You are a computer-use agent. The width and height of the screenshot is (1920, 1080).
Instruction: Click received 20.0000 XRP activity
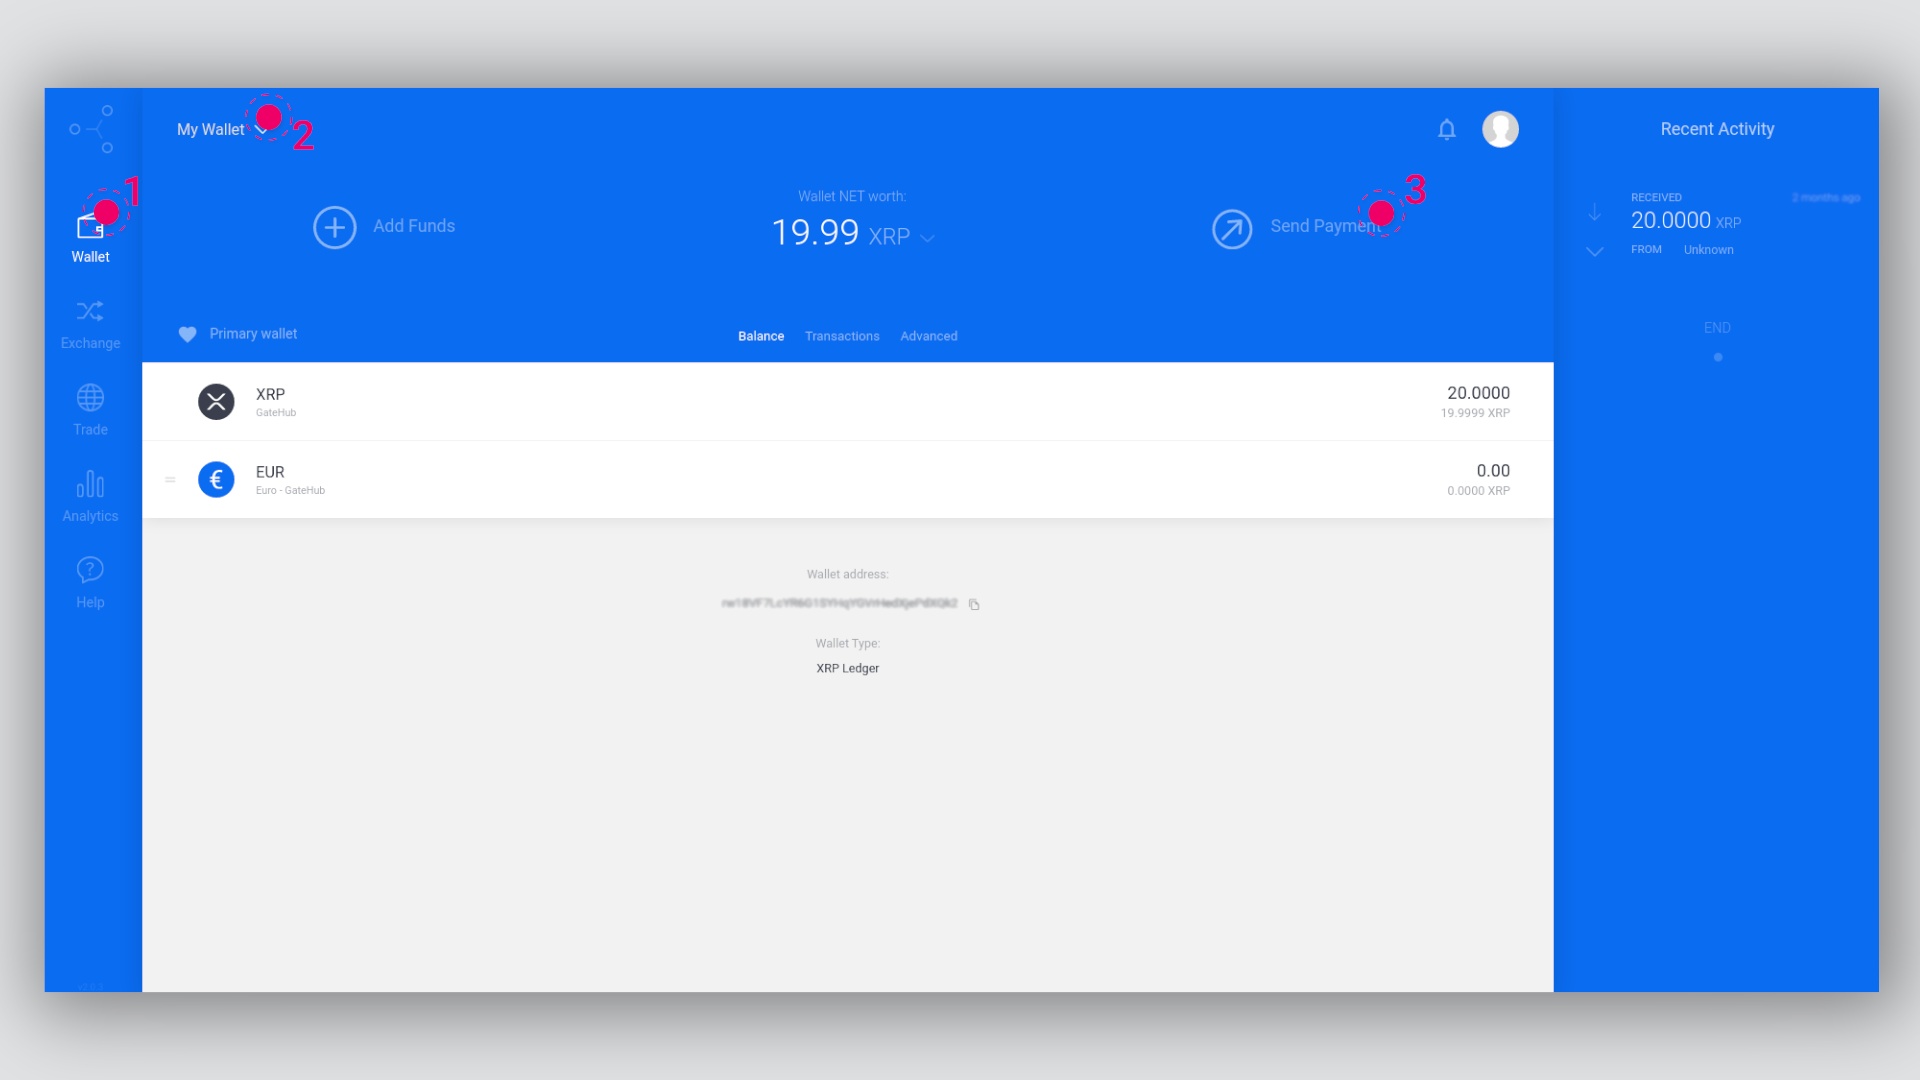pyautogui.click(x=1716, y=224)
